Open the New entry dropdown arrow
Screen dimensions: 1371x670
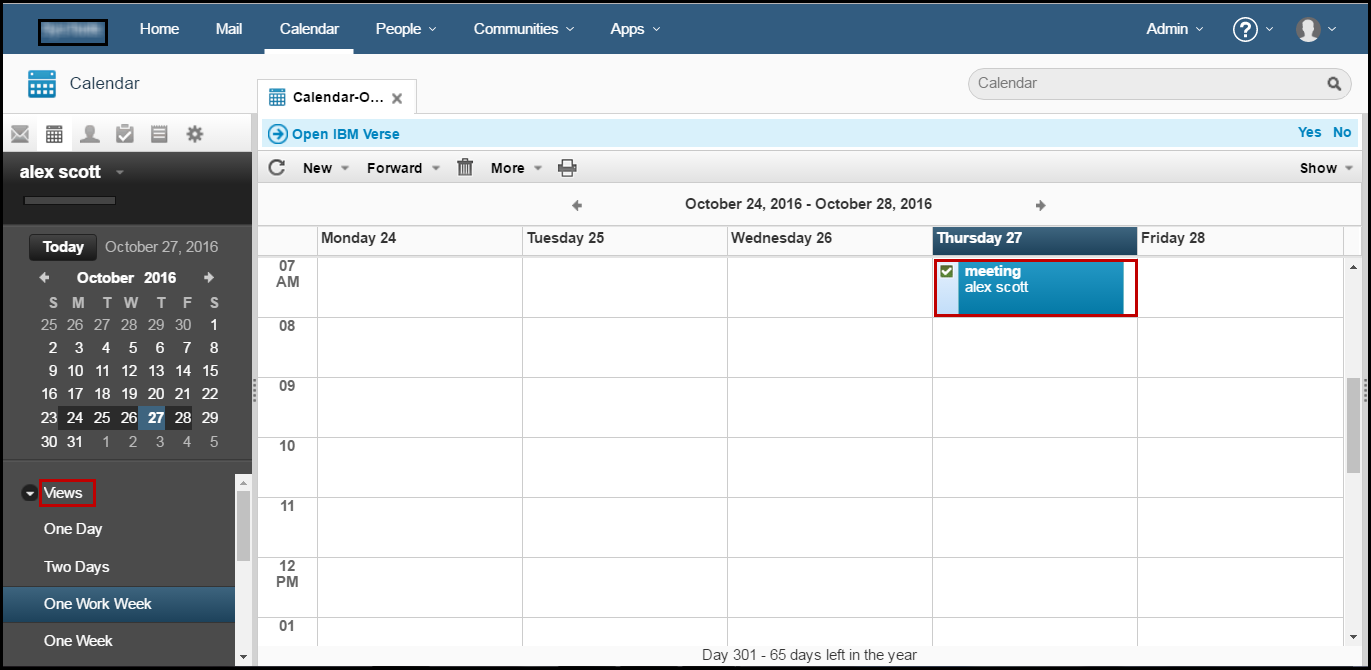[x=344, y=167]
